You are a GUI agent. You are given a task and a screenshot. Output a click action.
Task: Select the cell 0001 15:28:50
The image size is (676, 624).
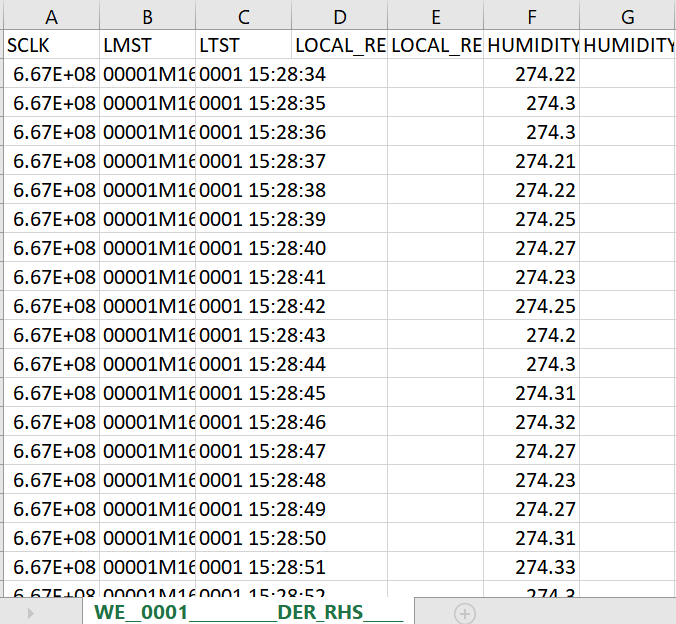pyautogui.click(x=244, y=538)
